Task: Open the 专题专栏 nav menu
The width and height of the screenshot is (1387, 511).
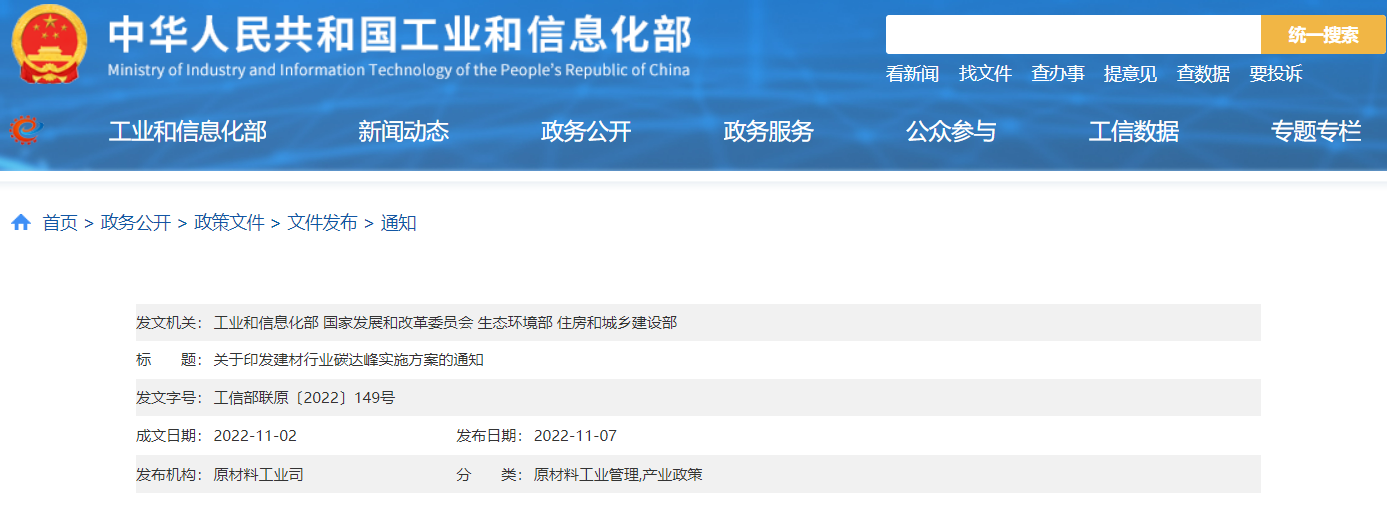Action: 1316,131
